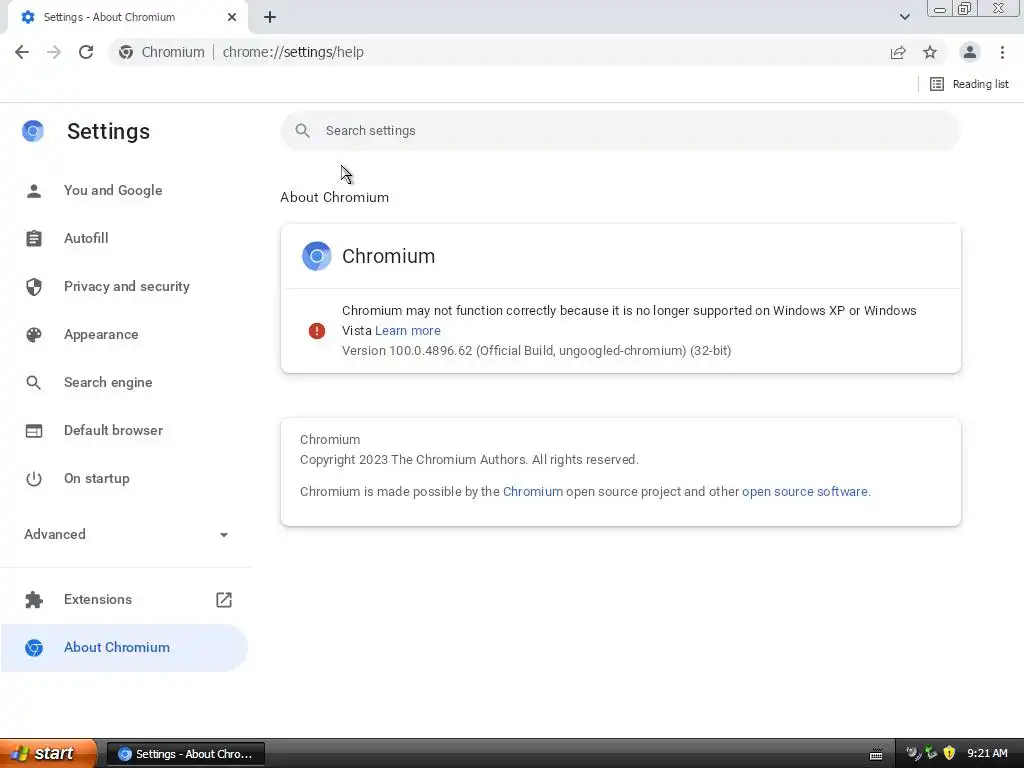Open the profile avatar button
Image resolution: width=1024 pixels, height=768 pixels.
point(970,52)
